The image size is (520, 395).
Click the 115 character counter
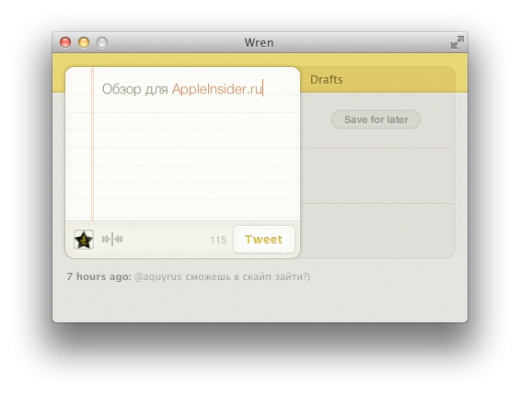point(218,240)
